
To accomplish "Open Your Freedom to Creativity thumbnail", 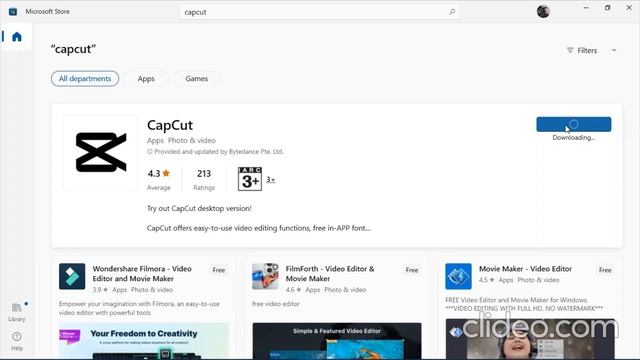I will [x=144, y=341].
